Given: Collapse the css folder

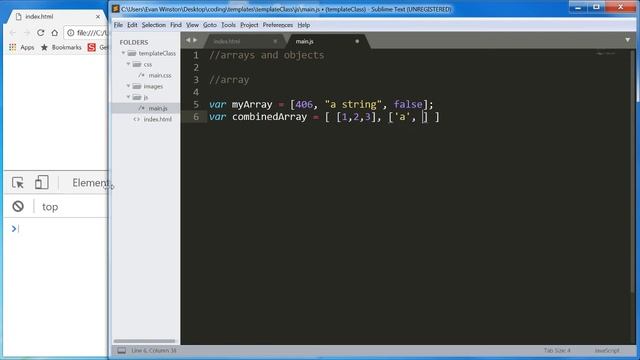Looking at the screenshot, I should coord(128,64).
